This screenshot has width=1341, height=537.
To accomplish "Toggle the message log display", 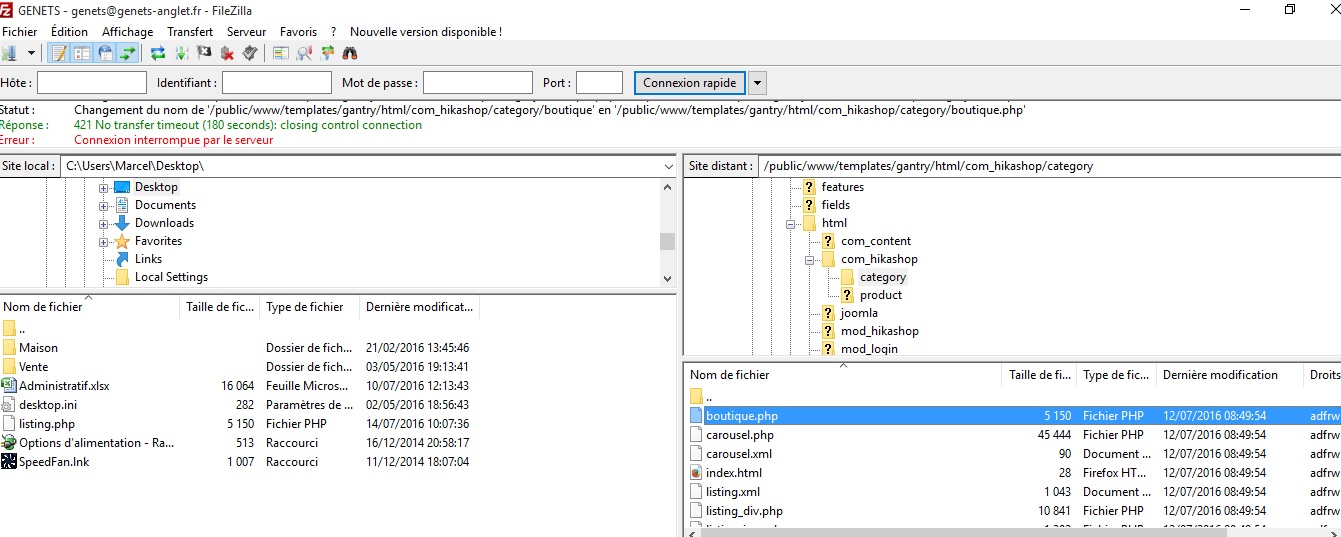I will (59, 53).
